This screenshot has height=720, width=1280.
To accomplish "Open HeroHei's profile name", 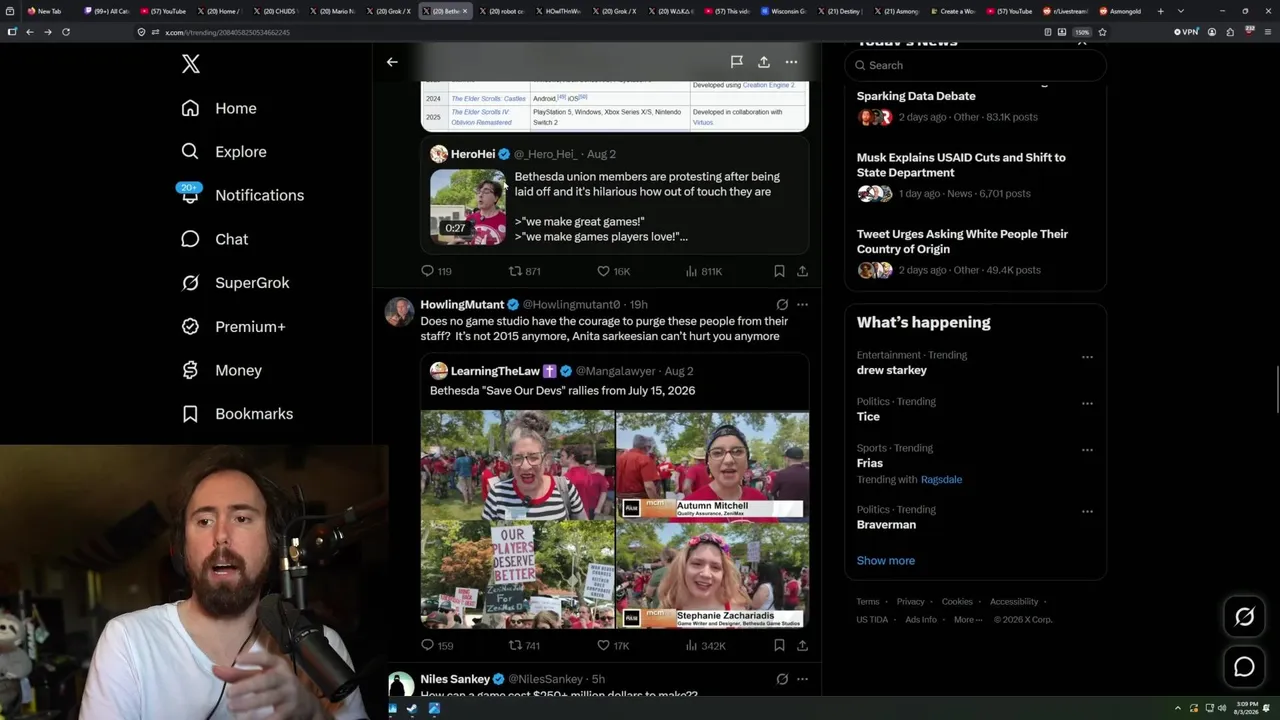I will (x=473, y=154).
